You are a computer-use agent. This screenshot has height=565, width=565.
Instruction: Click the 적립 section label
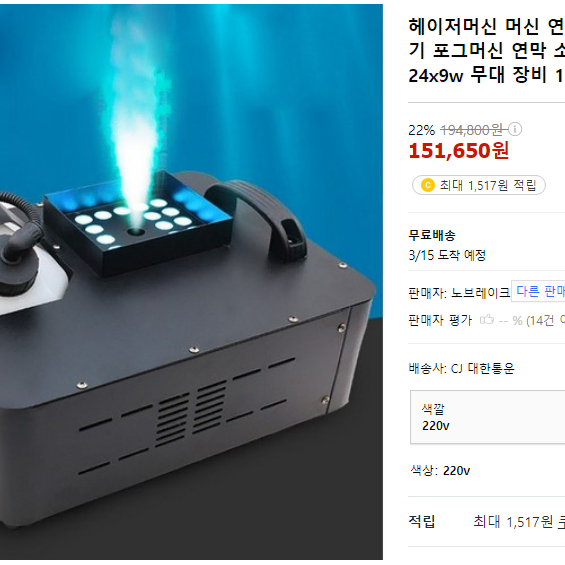coord(422,521)
